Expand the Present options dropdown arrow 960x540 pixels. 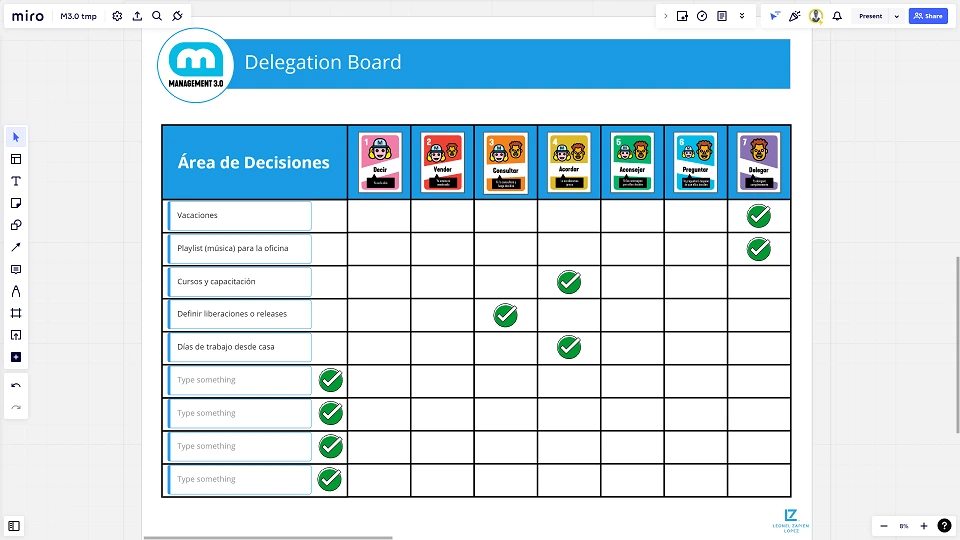pyautogui.click(x=896, y=16)
